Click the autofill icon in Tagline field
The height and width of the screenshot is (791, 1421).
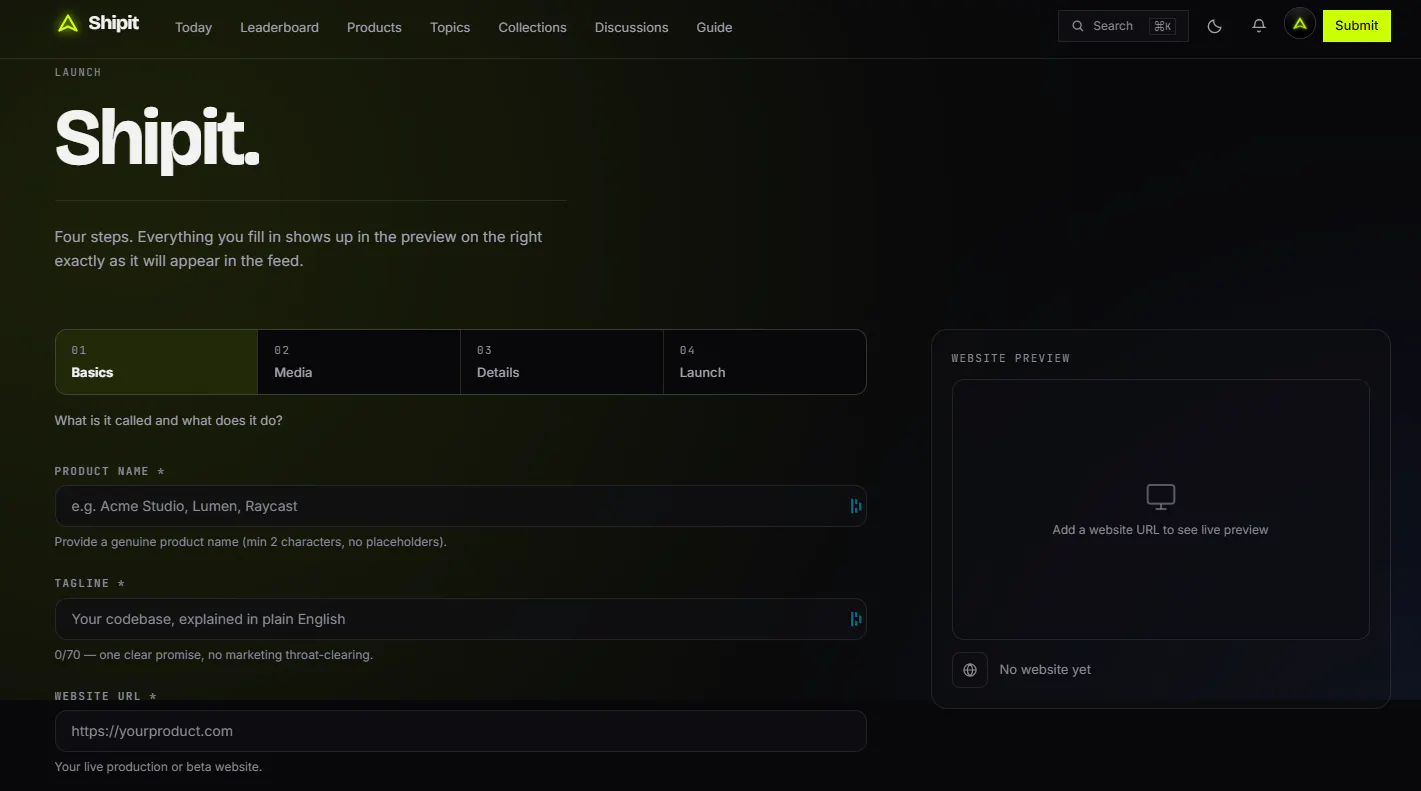click(856, 619)
